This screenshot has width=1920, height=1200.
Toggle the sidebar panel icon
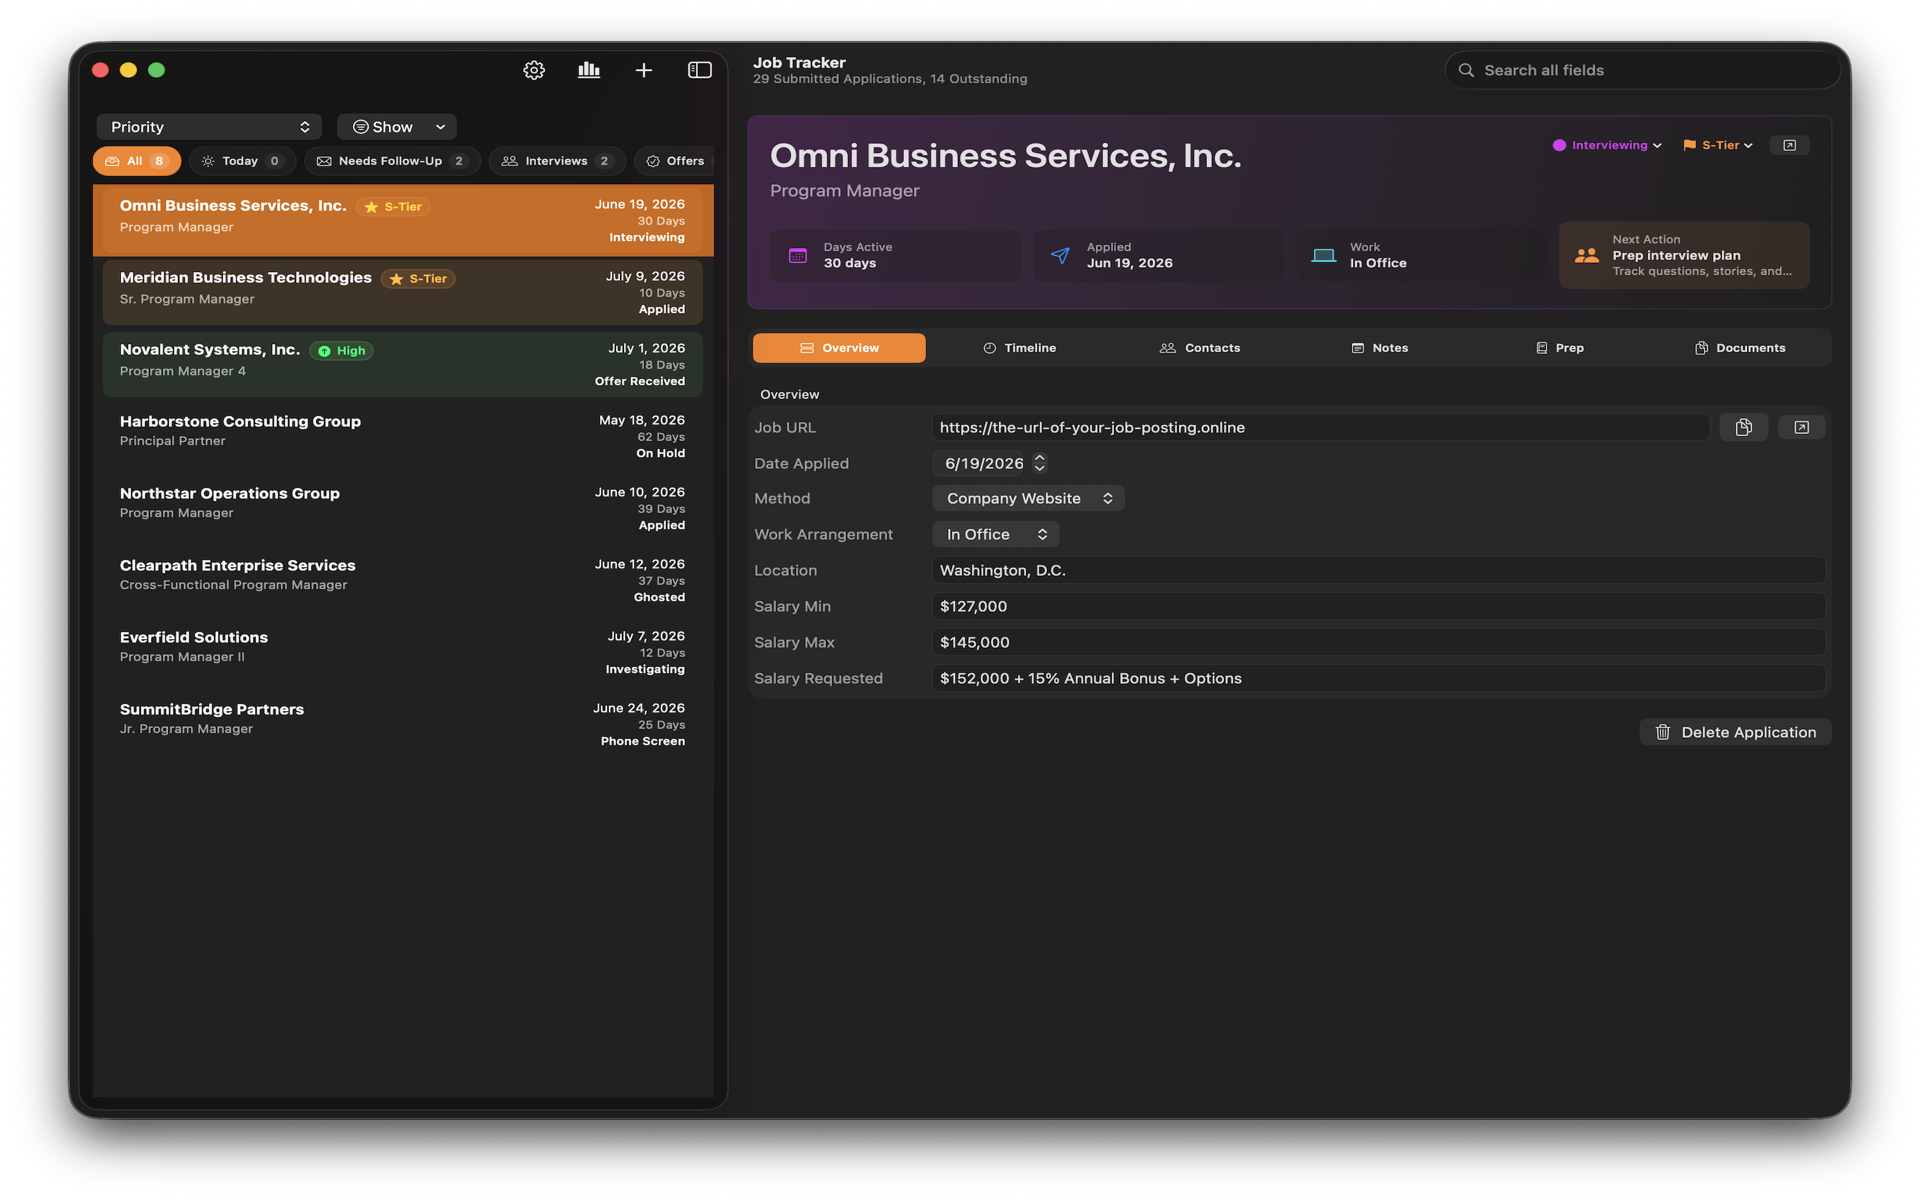700,70
